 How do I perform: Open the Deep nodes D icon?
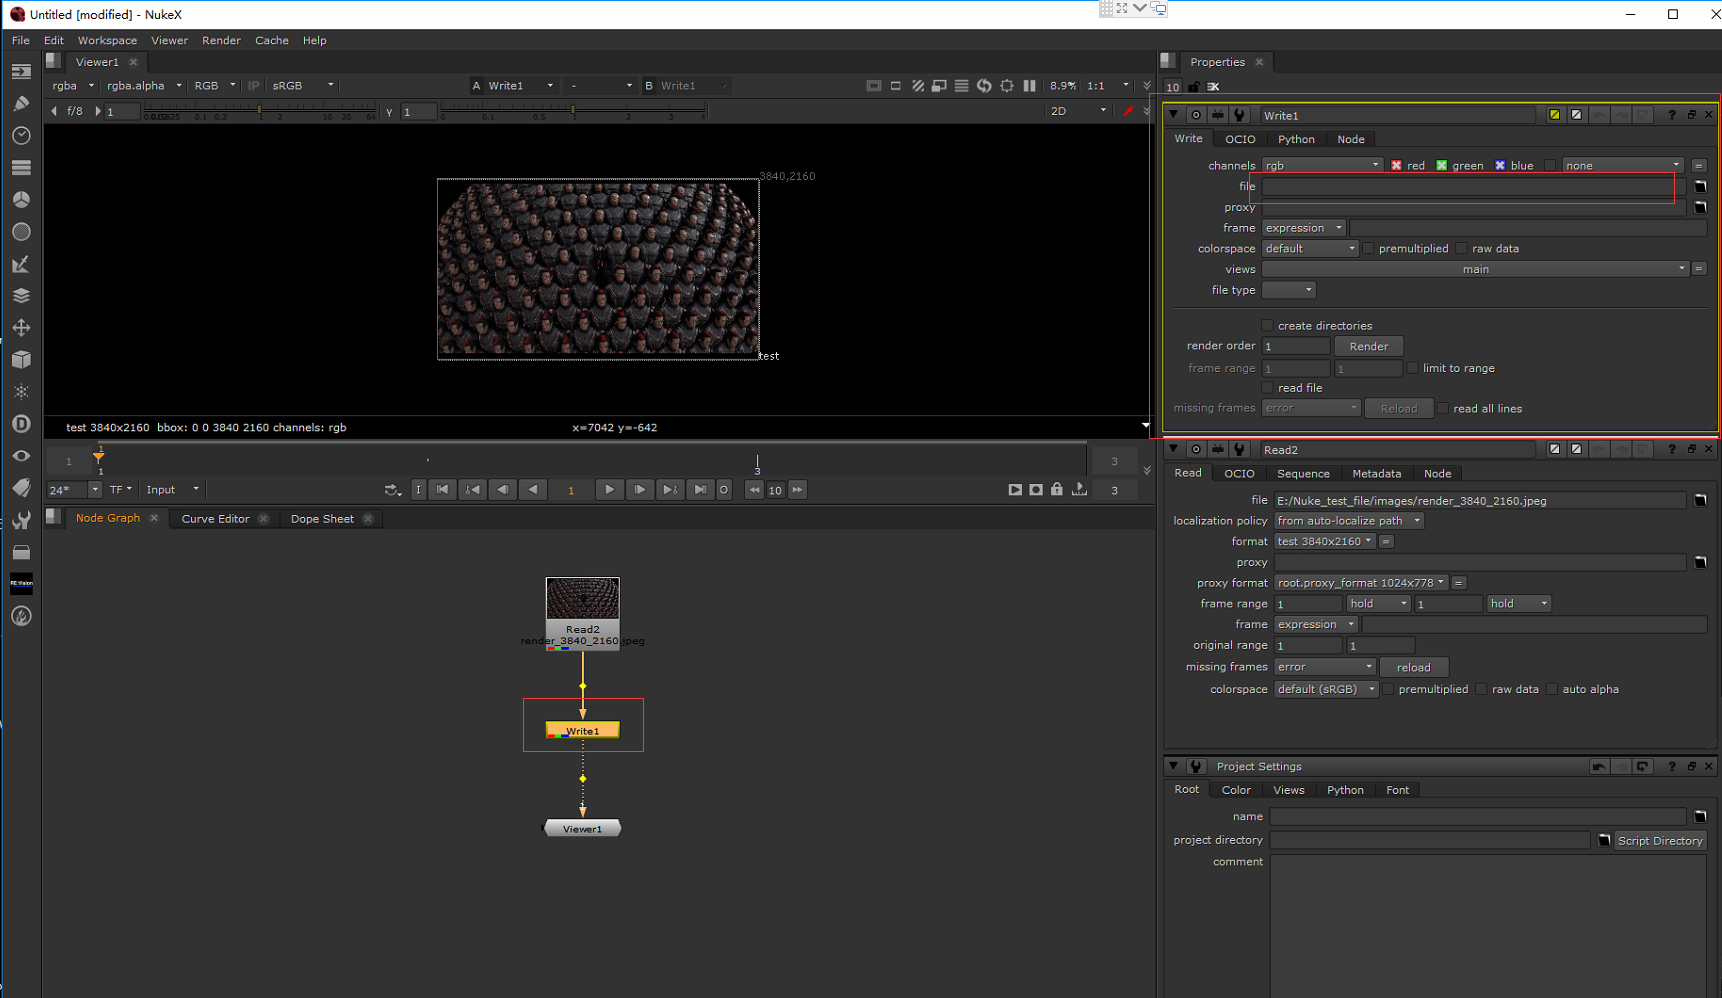click(x=21, y=424)
